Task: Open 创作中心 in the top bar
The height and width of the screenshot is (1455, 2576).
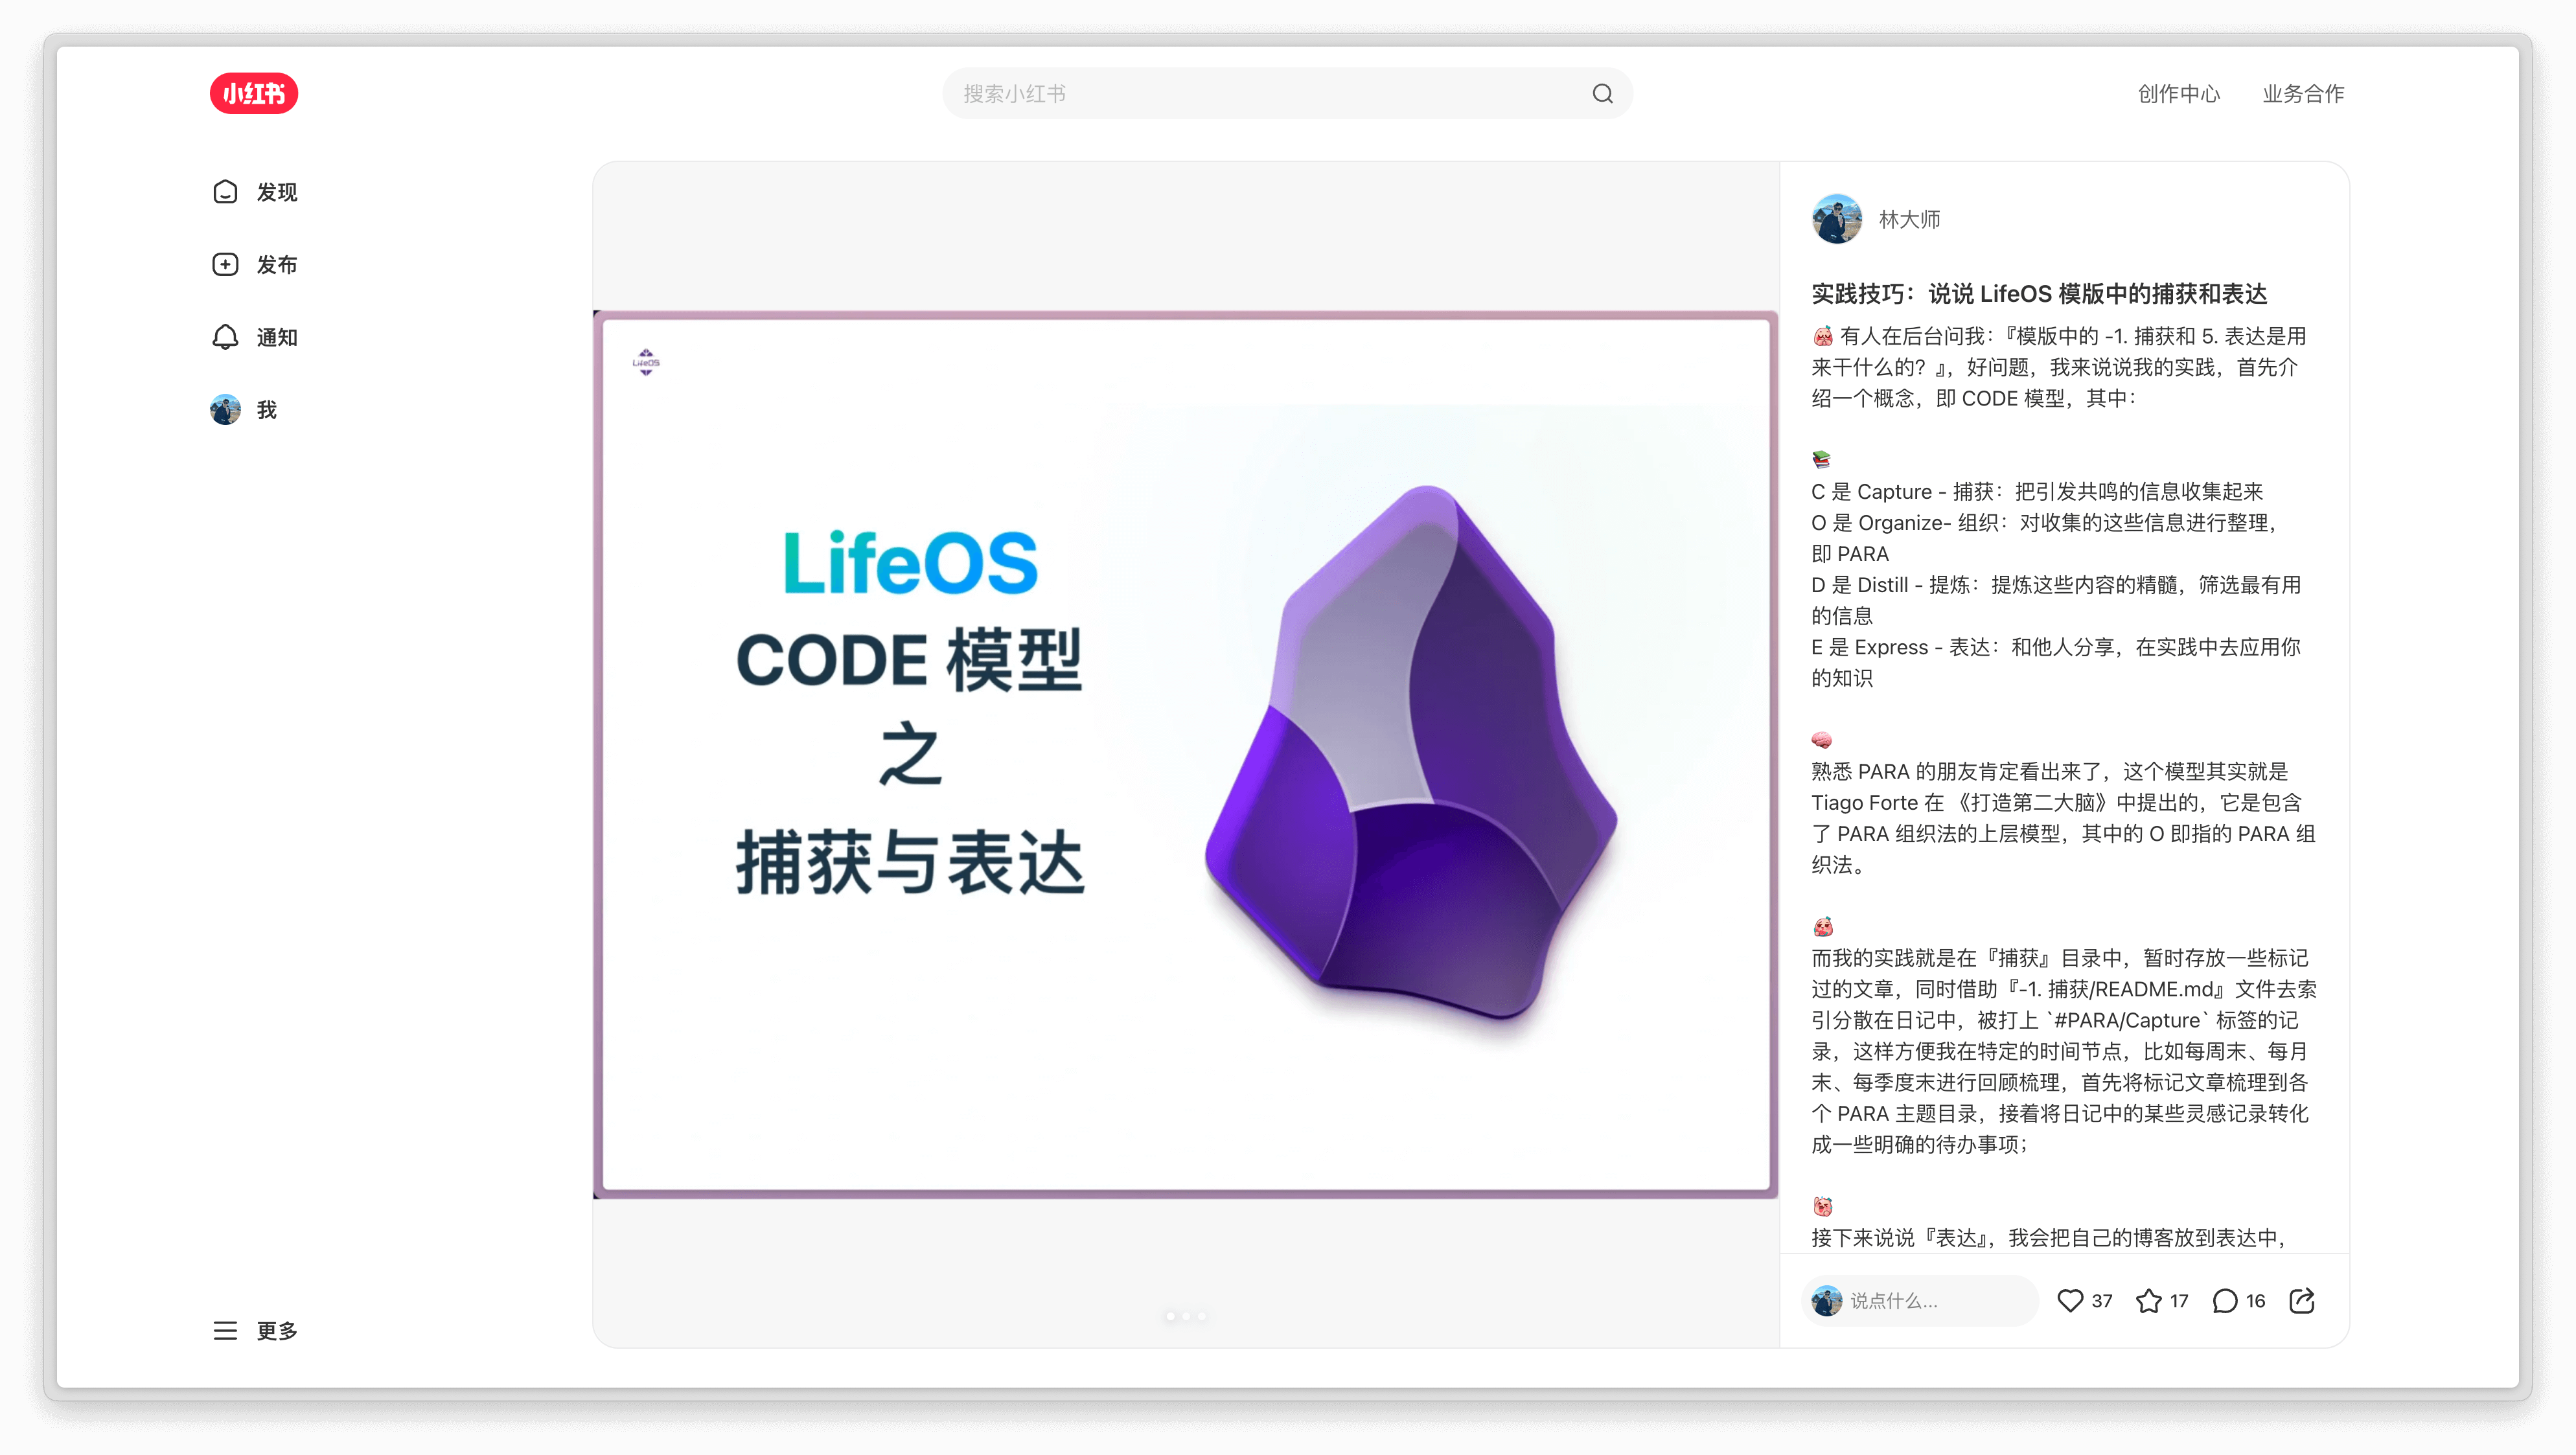Action: (x=2179, y=93)
